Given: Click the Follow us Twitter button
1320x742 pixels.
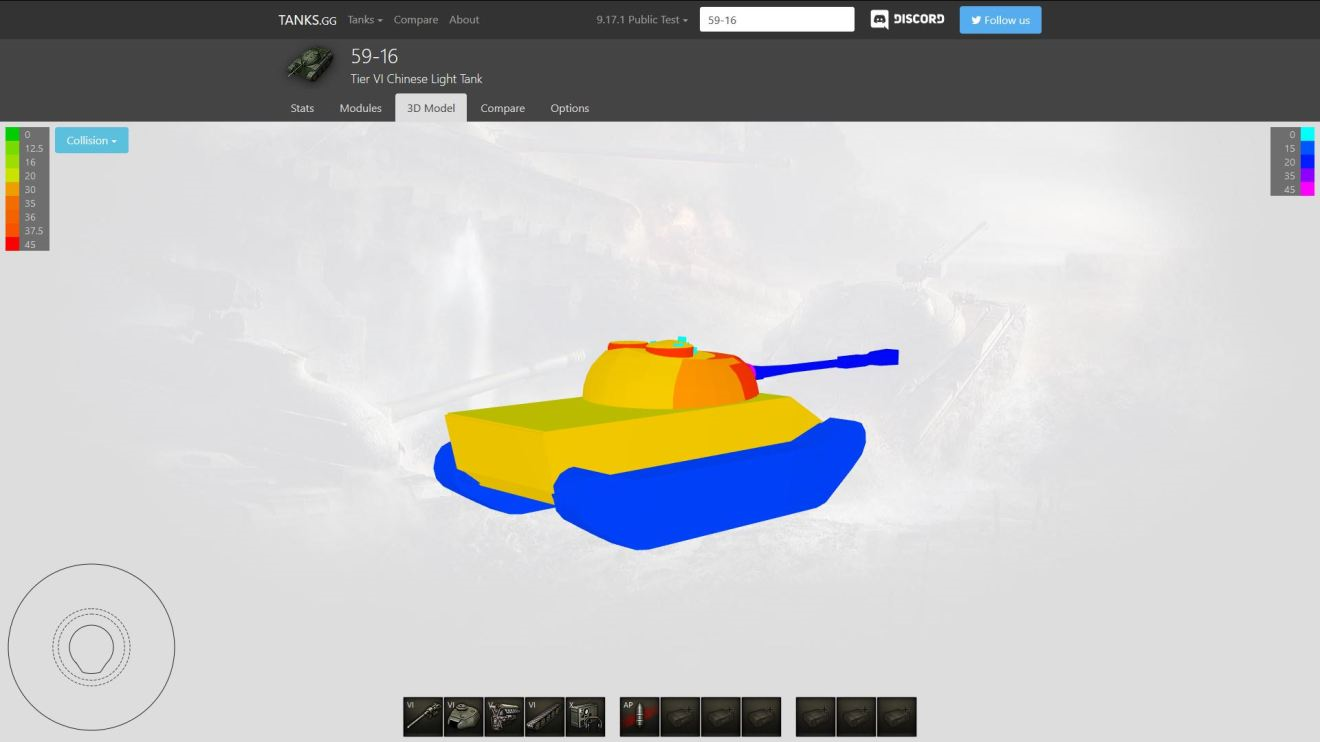Looking at the screenshot, I should point(1000,20).
